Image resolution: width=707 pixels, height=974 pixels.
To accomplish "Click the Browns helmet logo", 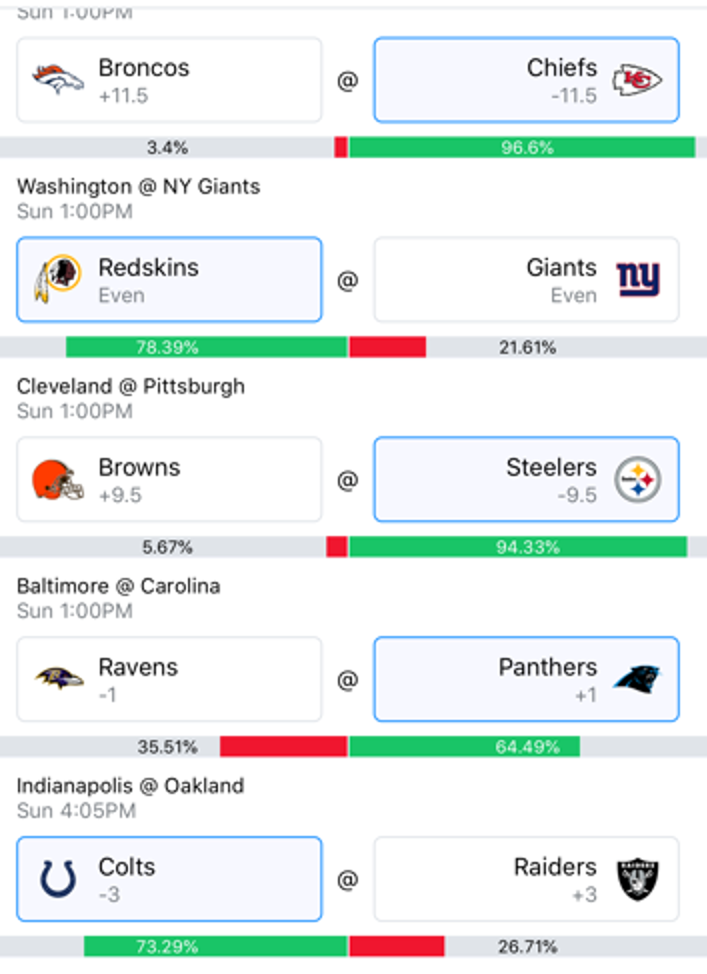I will [58, 480].
